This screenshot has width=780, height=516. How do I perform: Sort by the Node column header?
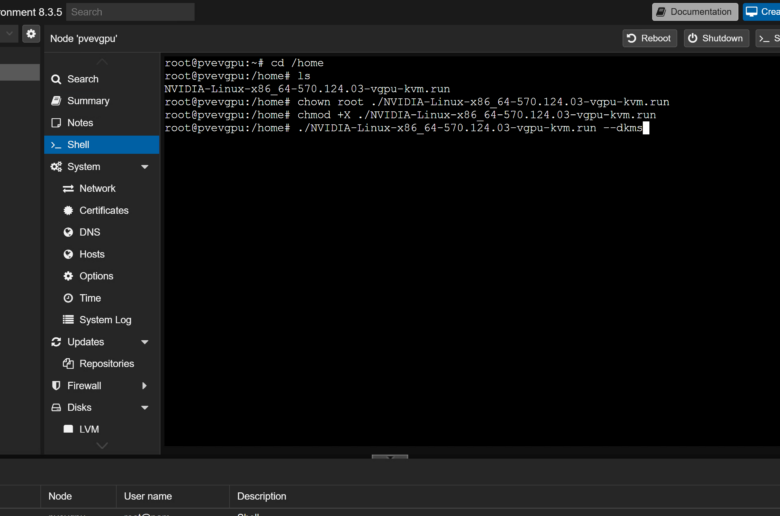point(78,496)
